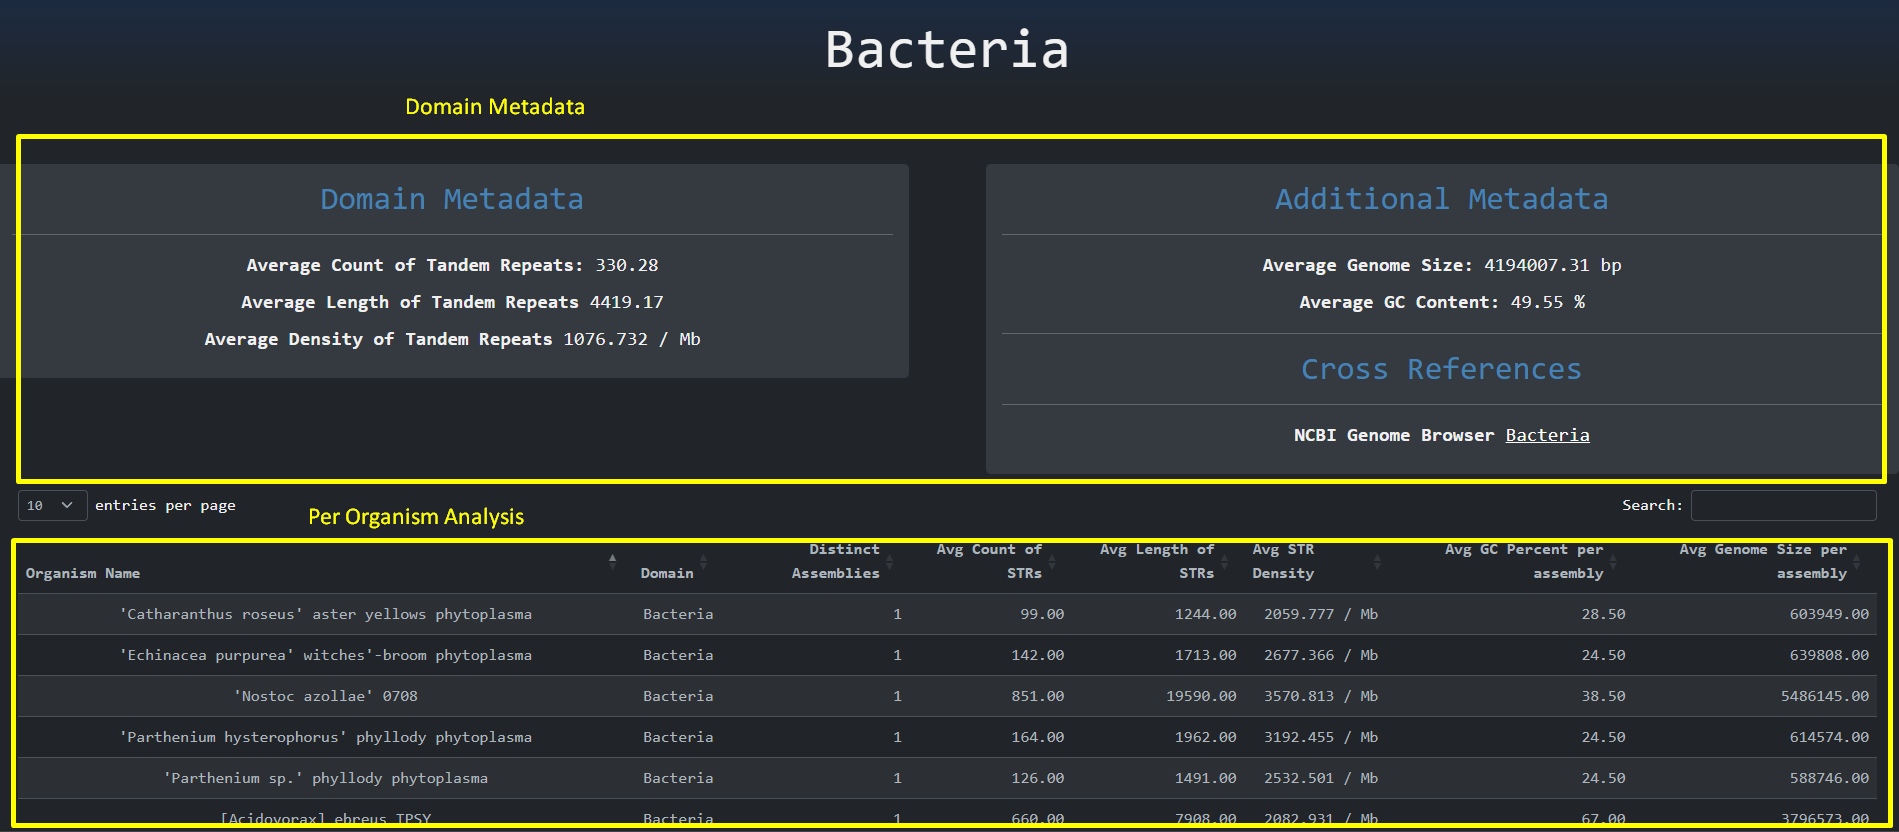This screenshot has height=832, width=1899.
Task: Click the 'Parthenium sp.' phyllody phytoplasma row
Action: (325, 778)
